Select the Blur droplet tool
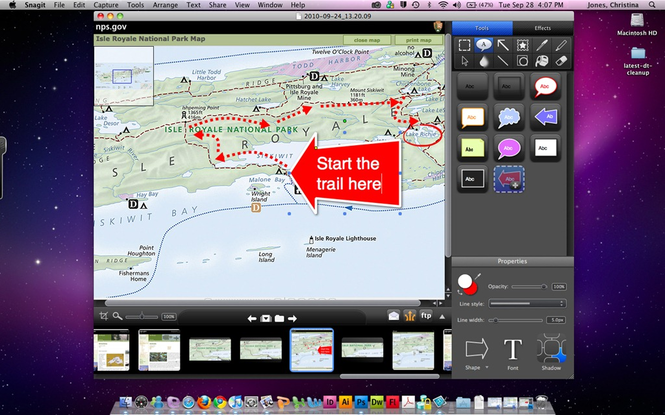This screenshot has width=665, height=415. (x=483, y=61)
